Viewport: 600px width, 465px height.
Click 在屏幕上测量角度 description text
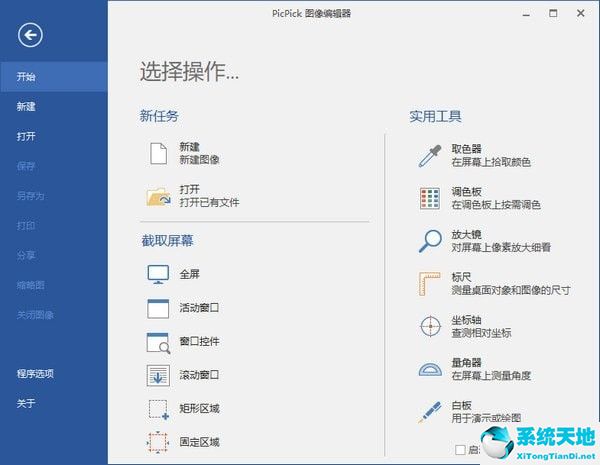click(x=491, y=376)
